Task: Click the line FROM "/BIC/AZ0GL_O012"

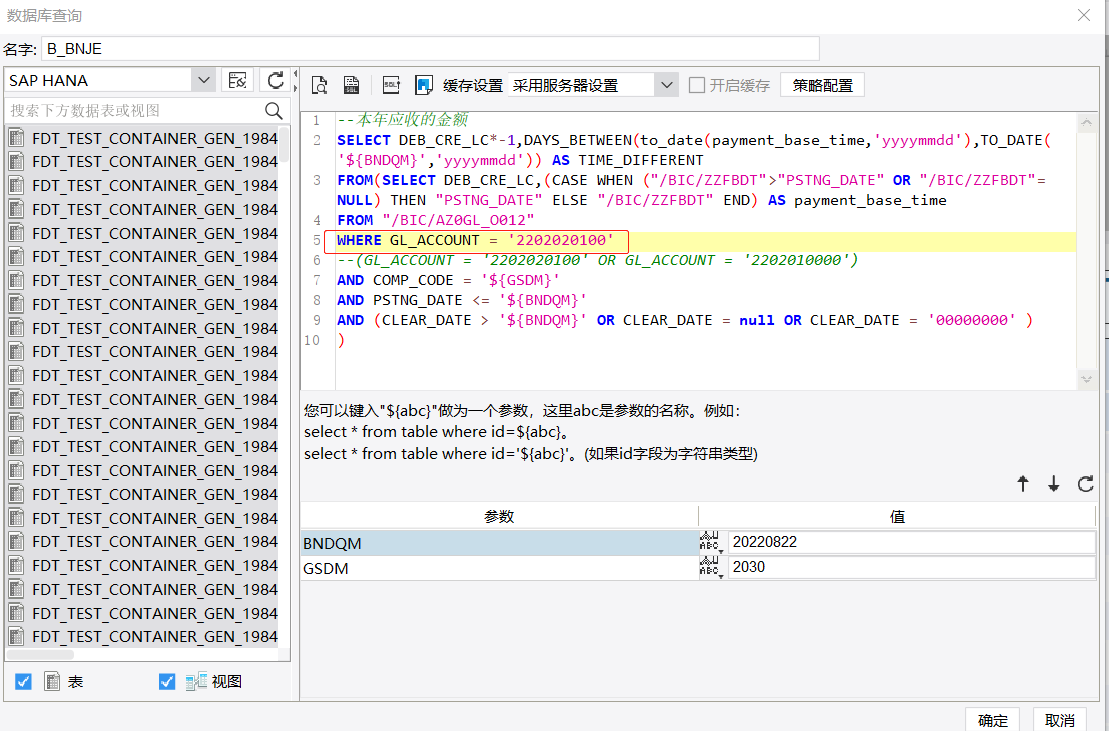Action: click(436, 220)
